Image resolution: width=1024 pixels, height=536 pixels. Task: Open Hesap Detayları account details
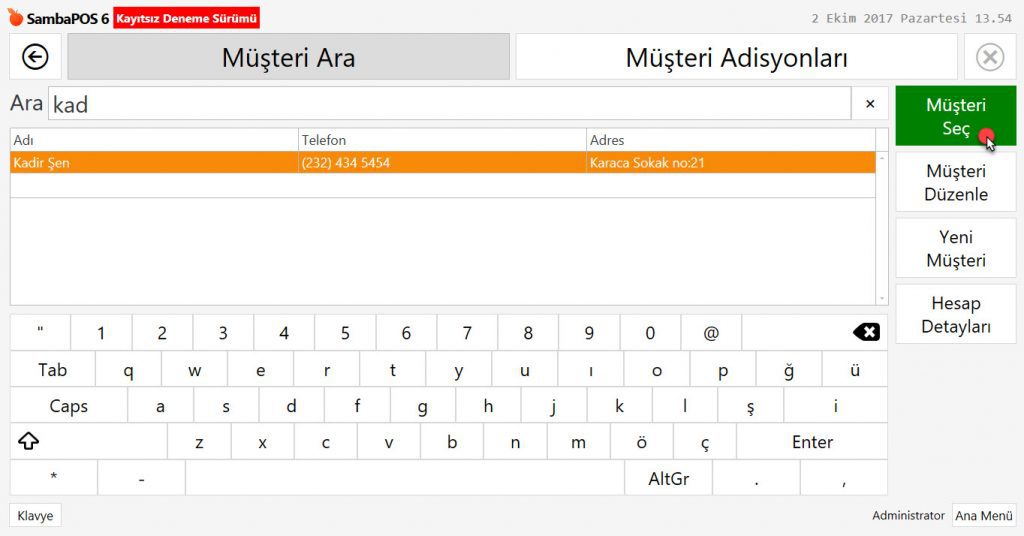click(955, 315)
